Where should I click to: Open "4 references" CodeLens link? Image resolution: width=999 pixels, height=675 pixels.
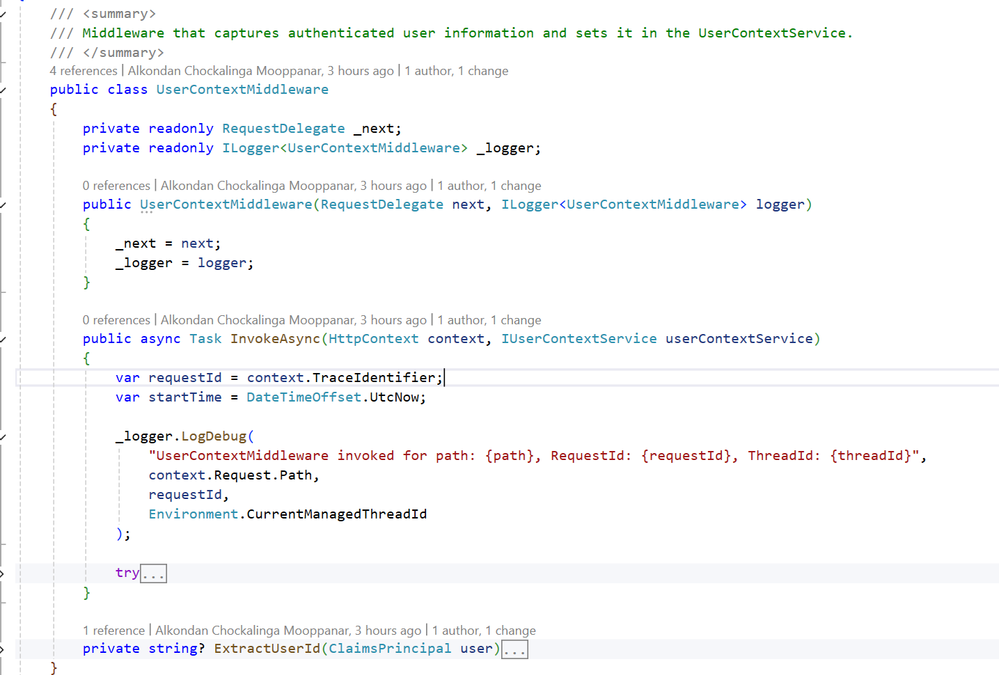pos(83,71)
